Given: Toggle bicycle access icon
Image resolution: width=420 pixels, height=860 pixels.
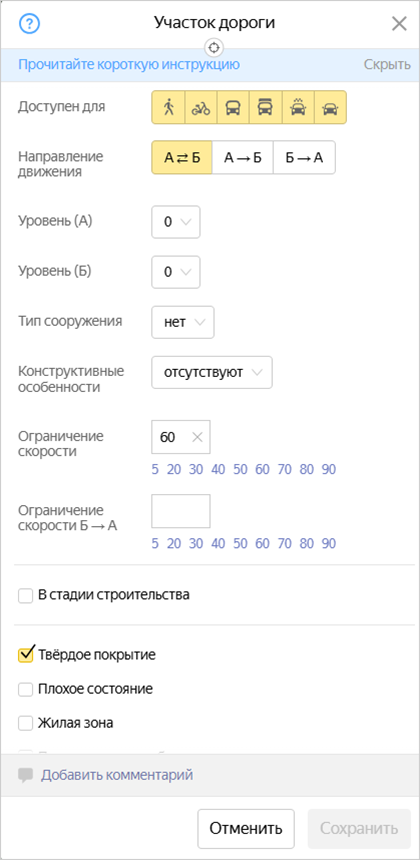Looking at the screenshot, I should [201, 108].
